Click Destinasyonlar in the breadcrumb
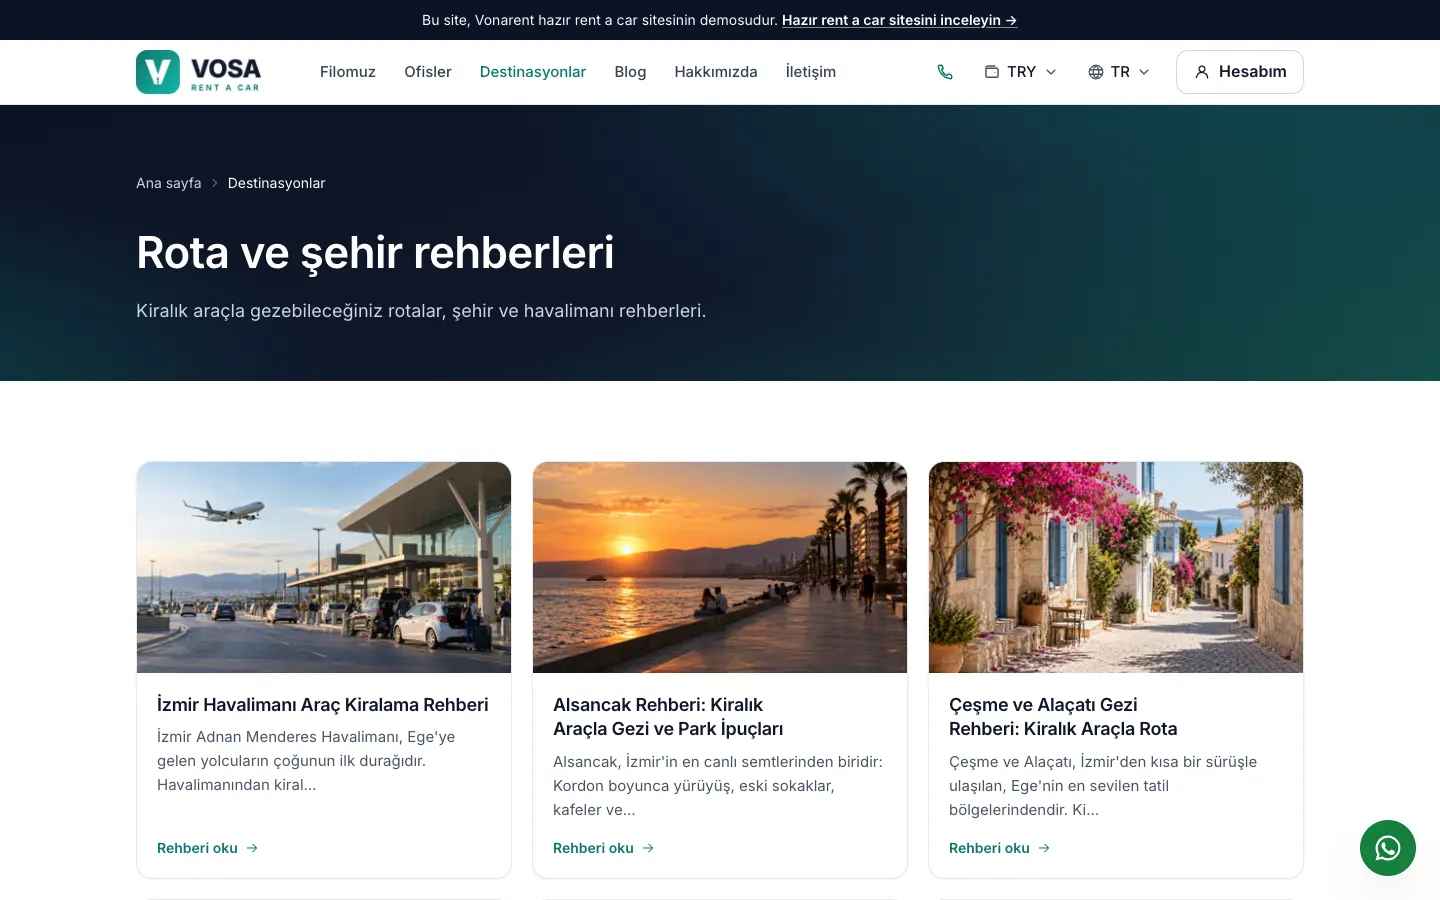This screenshot has width=1440, height=900. [x=276, y=183]
